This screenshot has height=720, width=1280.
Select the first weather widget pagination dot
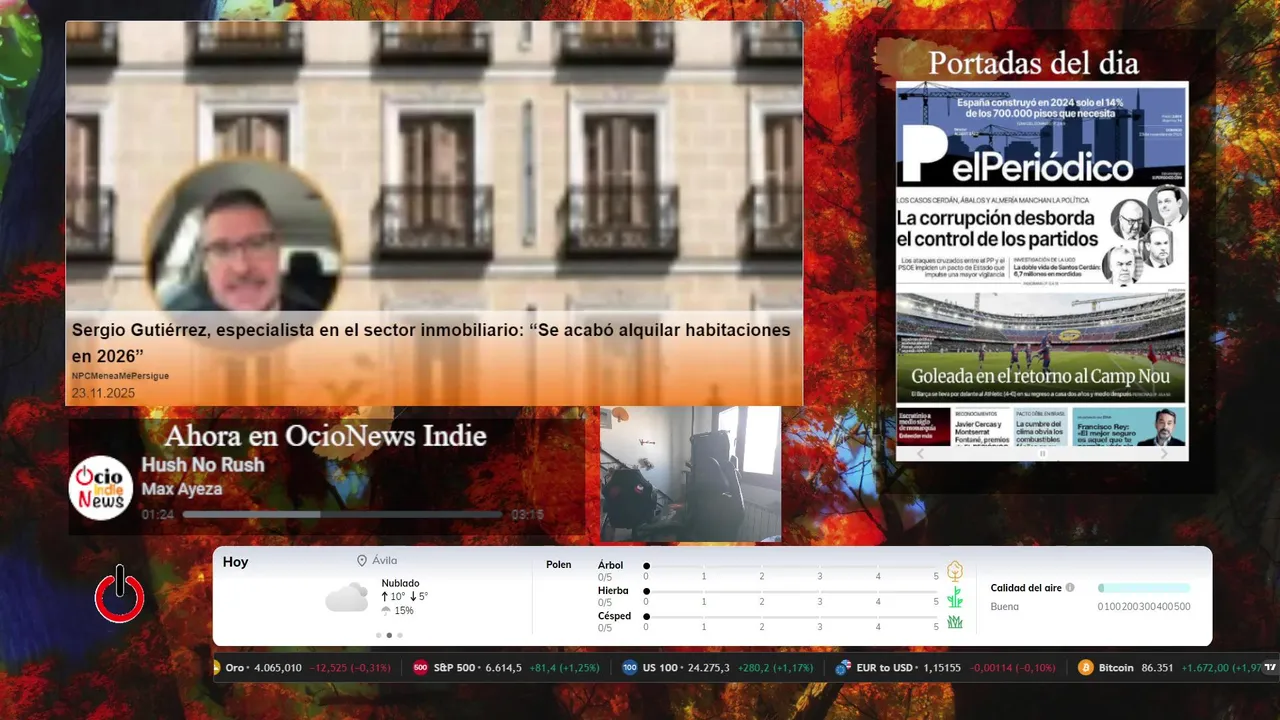click(378, 635)
